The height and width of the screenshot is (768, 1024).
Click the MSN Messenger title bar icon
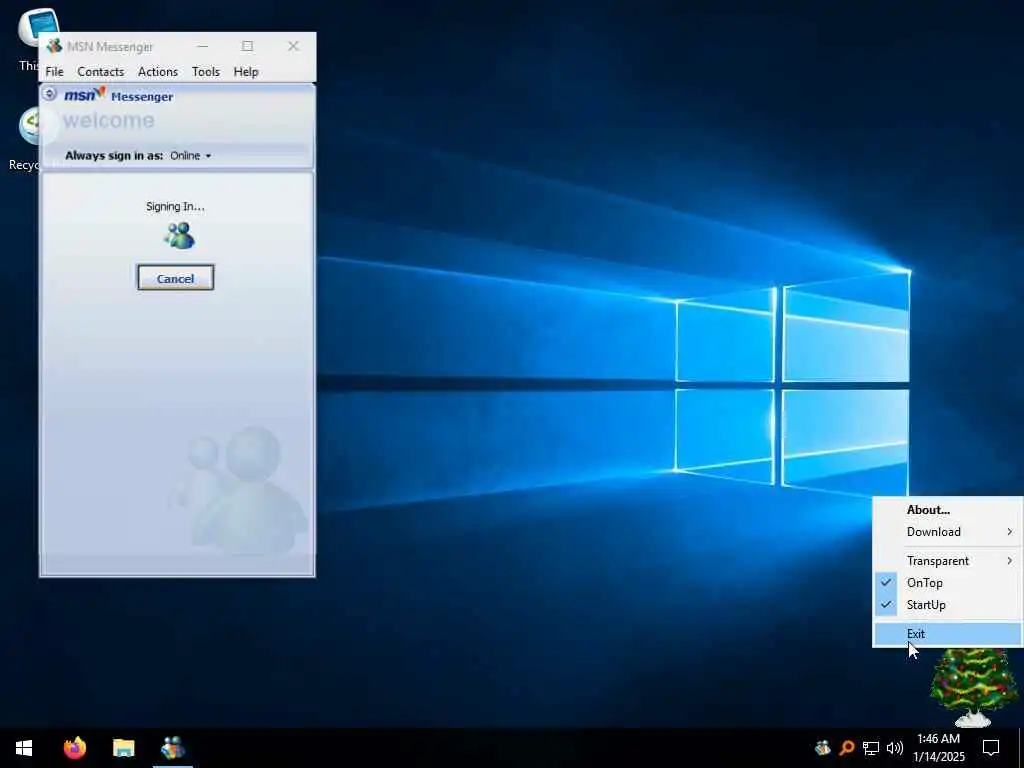click(54, 46)
